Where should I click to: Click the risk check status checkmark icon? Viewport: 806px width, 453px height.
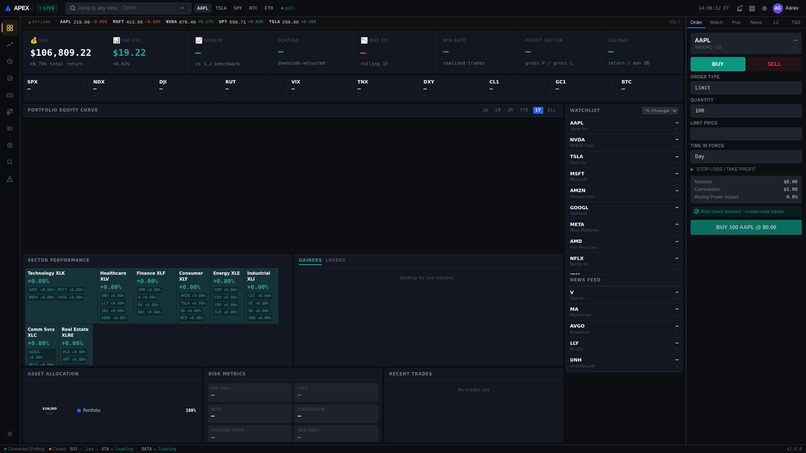(x=697, y=211)
